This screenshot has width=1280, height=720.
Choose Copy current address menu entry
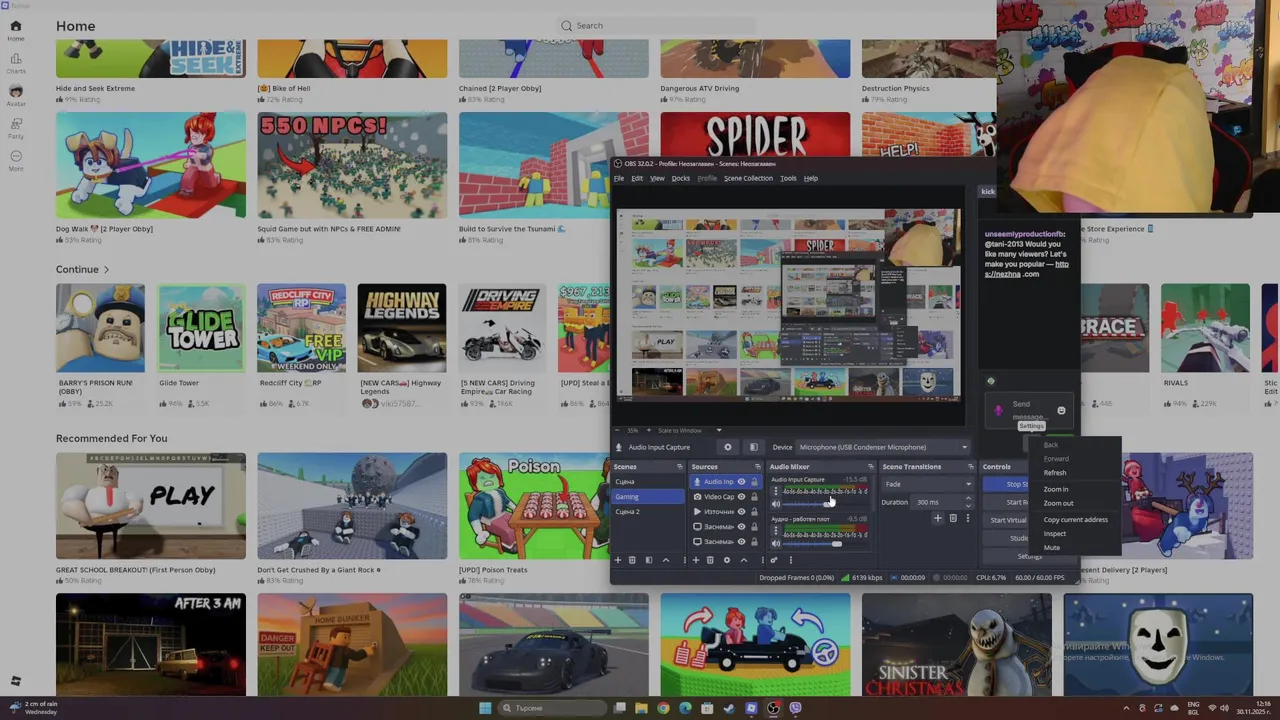pyautogui.click(x=1075, y=520)
